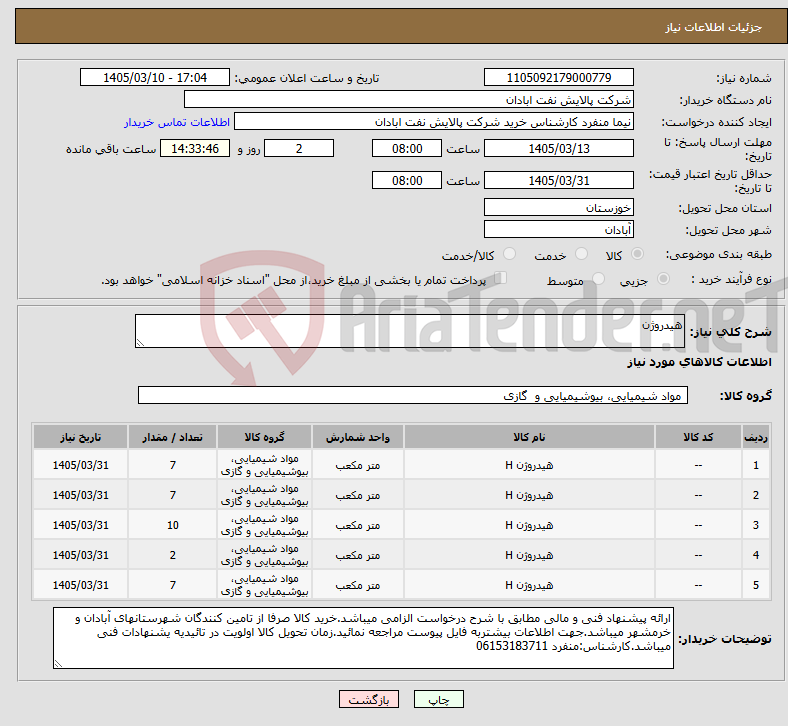Click the price validity date 1405/03/31 field
This screenshot has width=788, height=726.
(558, 180)
